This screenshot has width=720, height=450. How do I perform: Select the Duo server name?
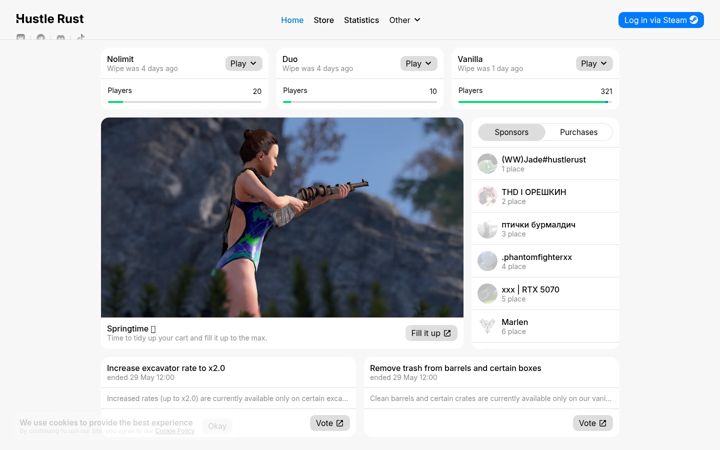pyautogui.click(x=290, y=59)
